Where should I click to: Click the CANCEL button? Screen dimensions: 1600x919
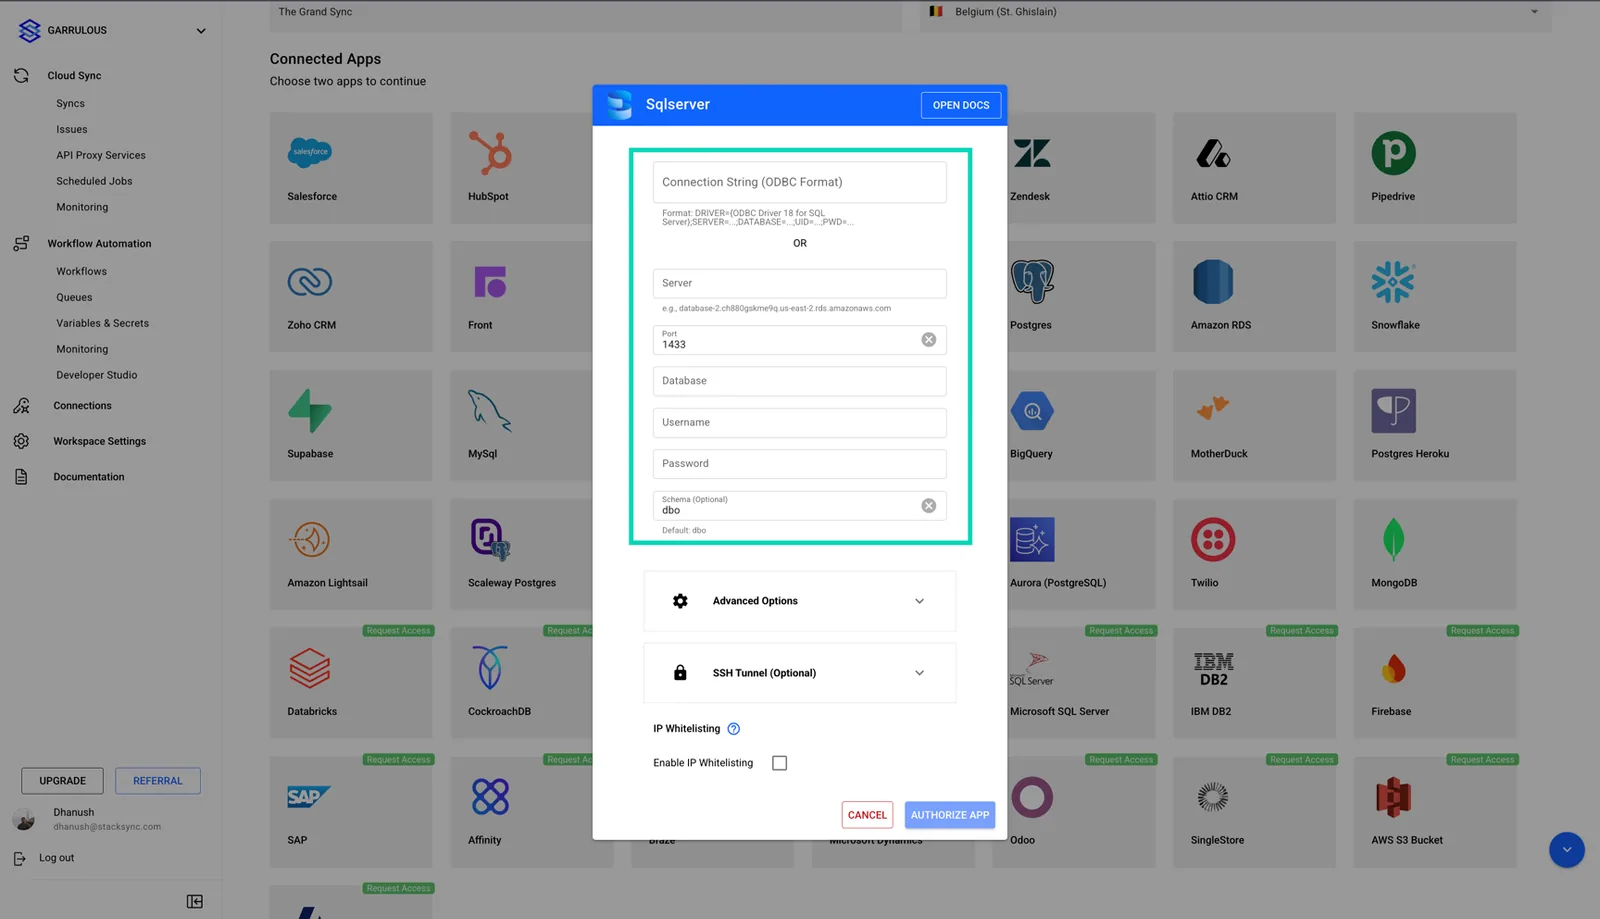(867, 815)
